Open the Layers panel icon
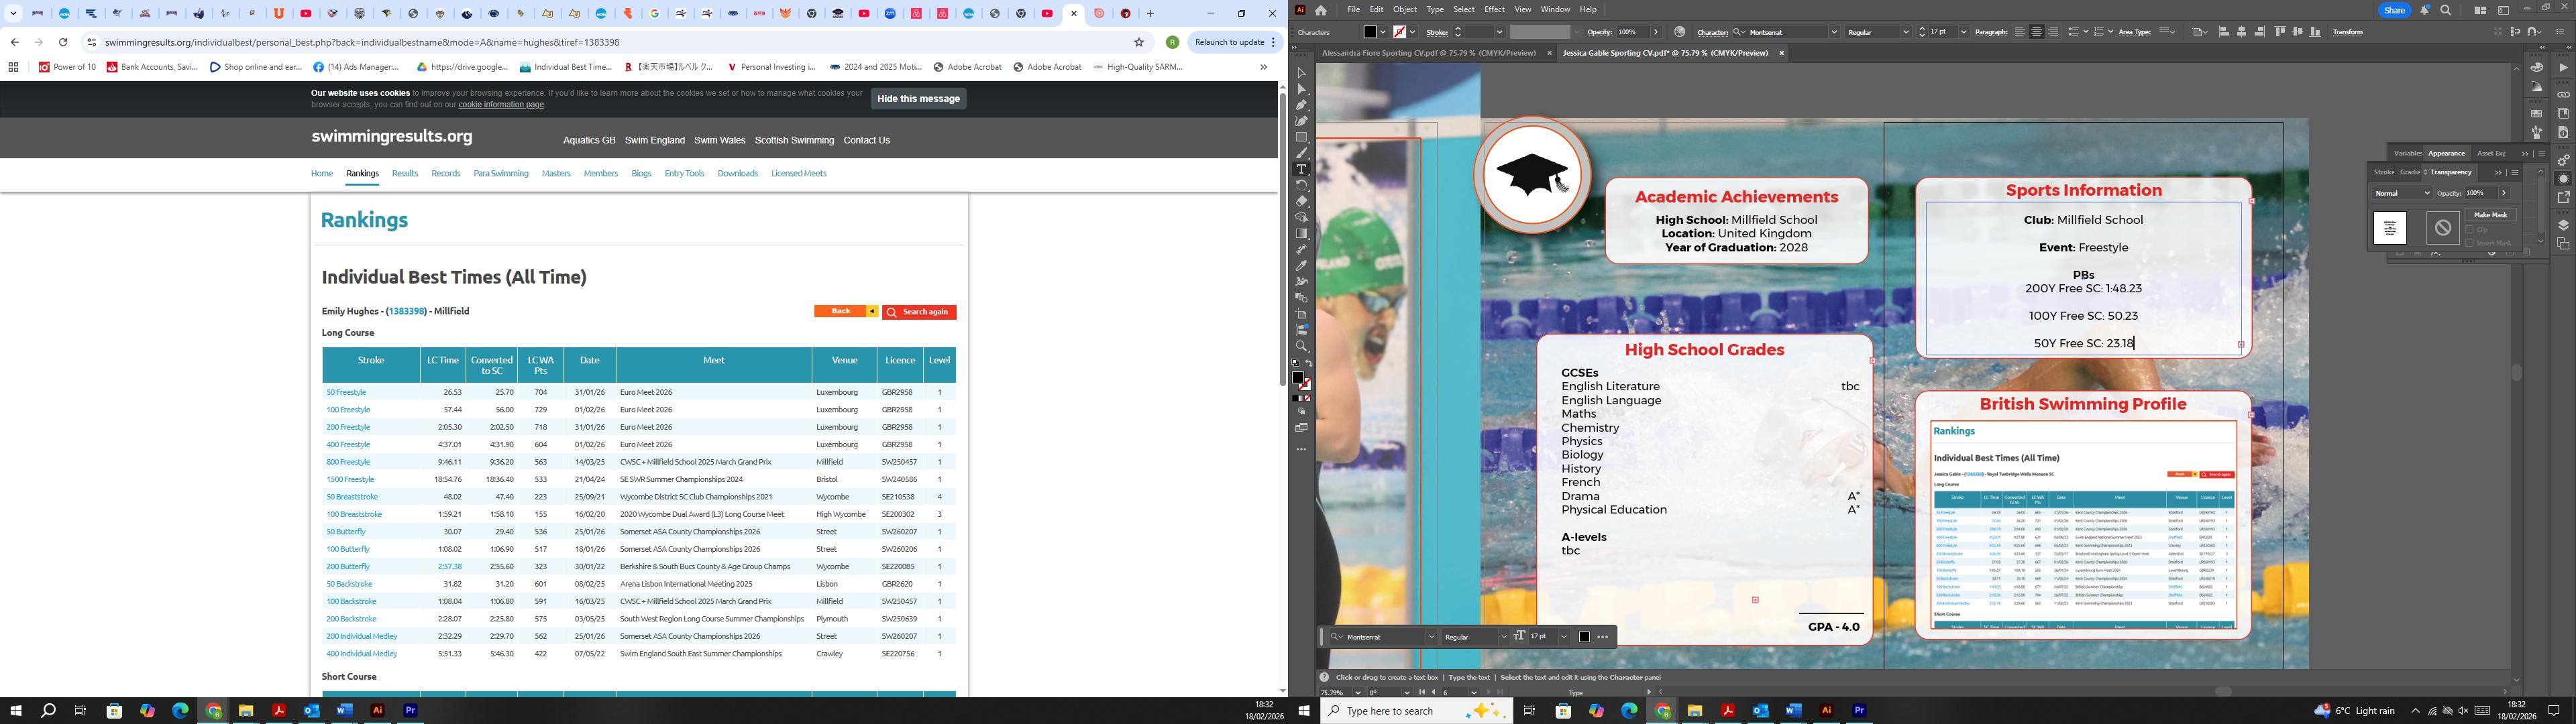 (x=2563, y=225)
